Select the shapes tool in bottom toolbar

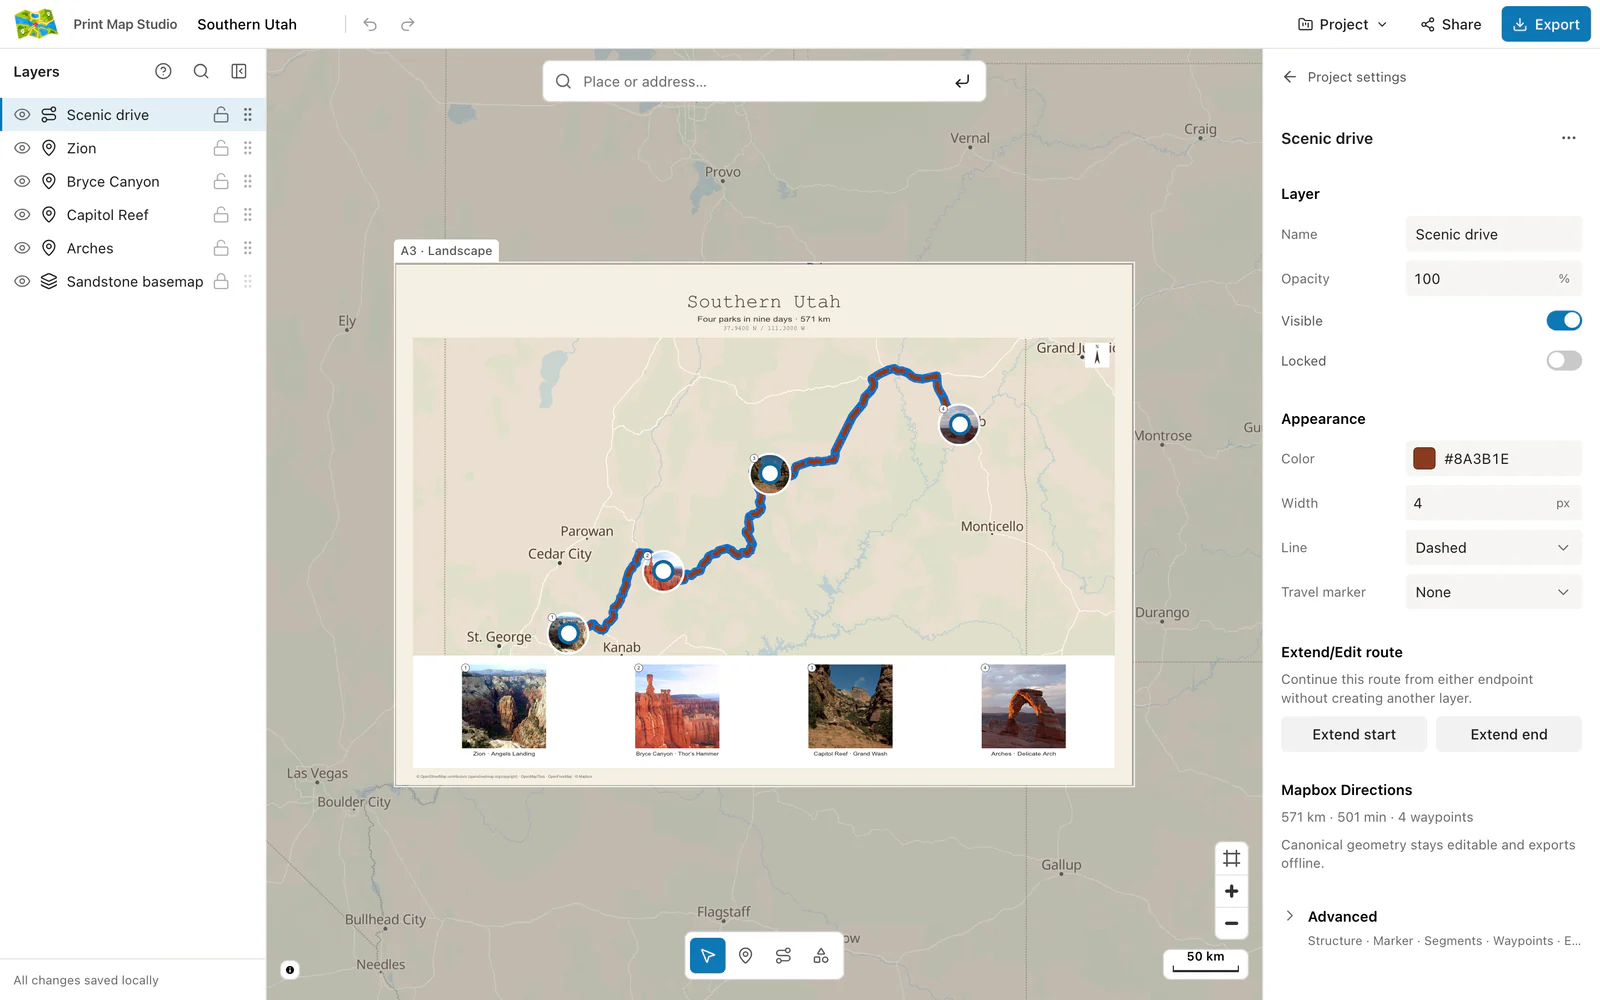pyautogui.click(x=821, y=956)
